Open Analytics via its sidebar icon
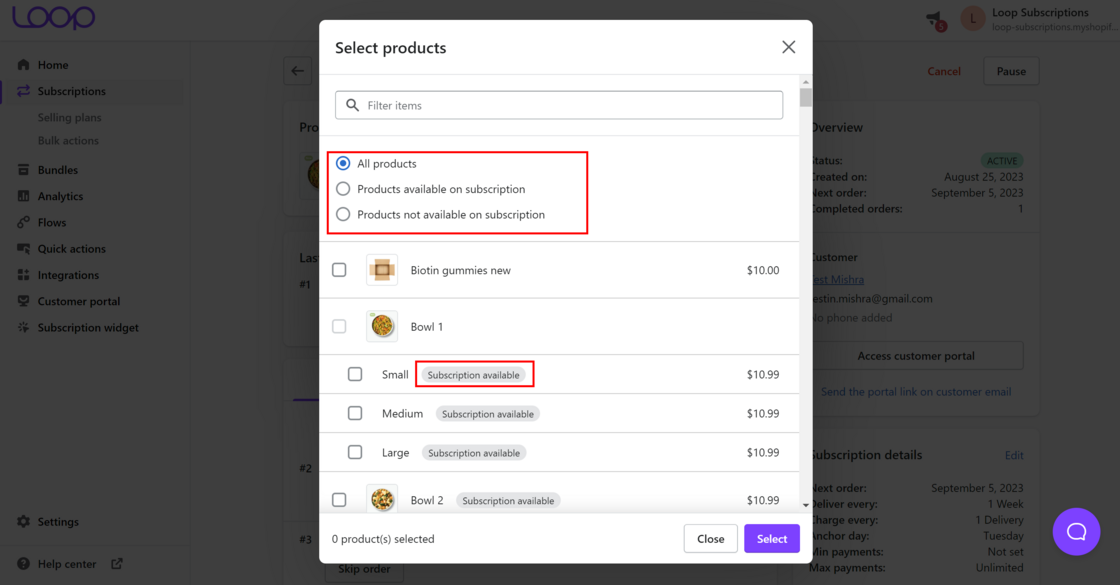 coord(24,196)
